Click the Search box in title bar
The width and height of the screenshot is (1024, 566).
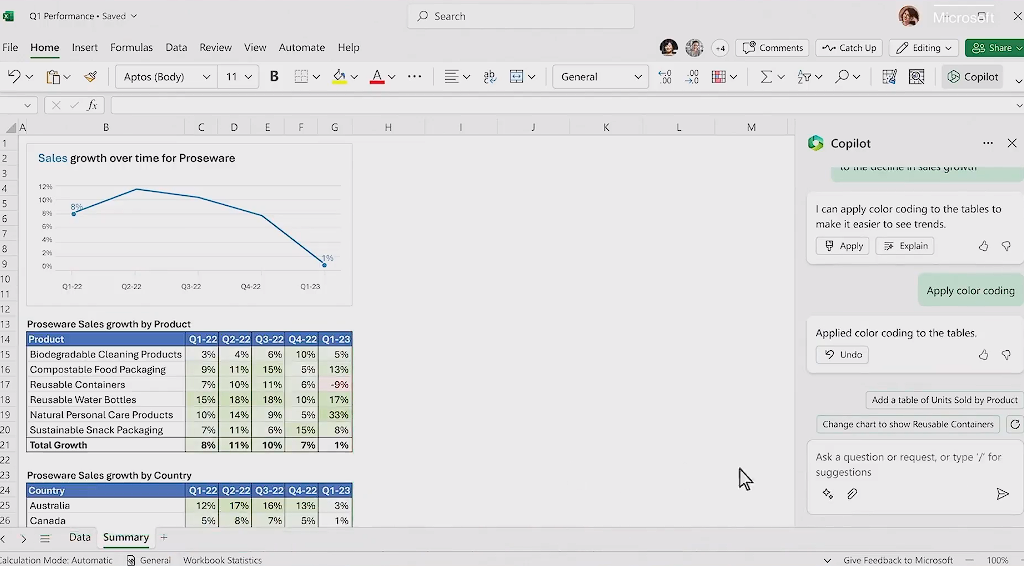click(520, 16)
